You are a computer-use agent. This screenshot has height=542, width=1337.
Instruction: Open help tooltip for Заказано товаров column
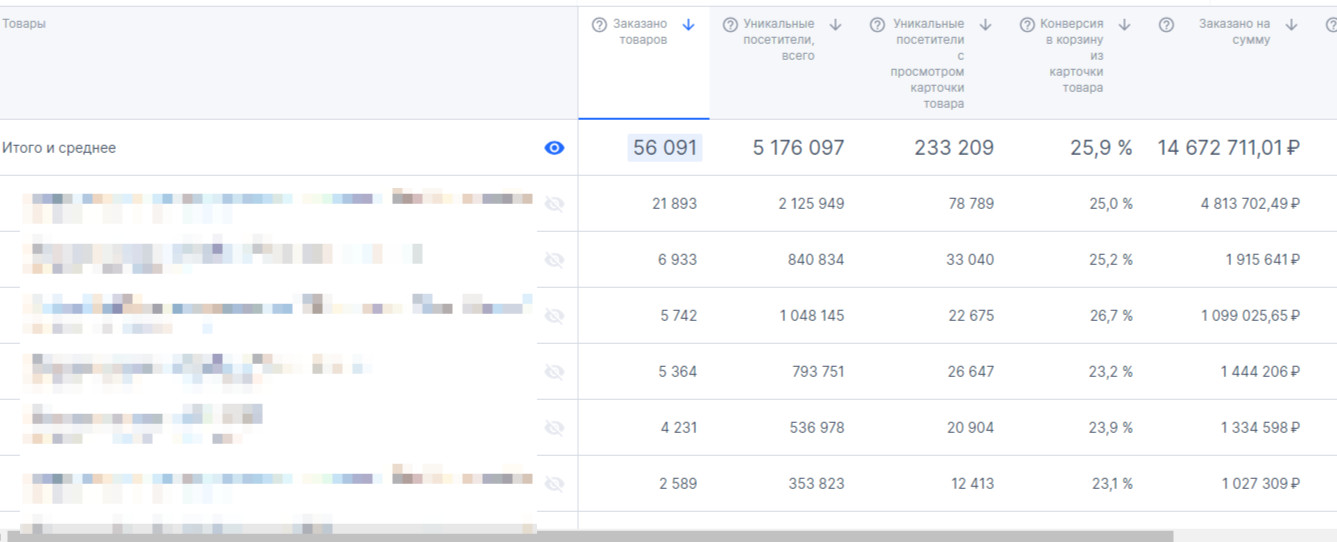click(599, 25)
